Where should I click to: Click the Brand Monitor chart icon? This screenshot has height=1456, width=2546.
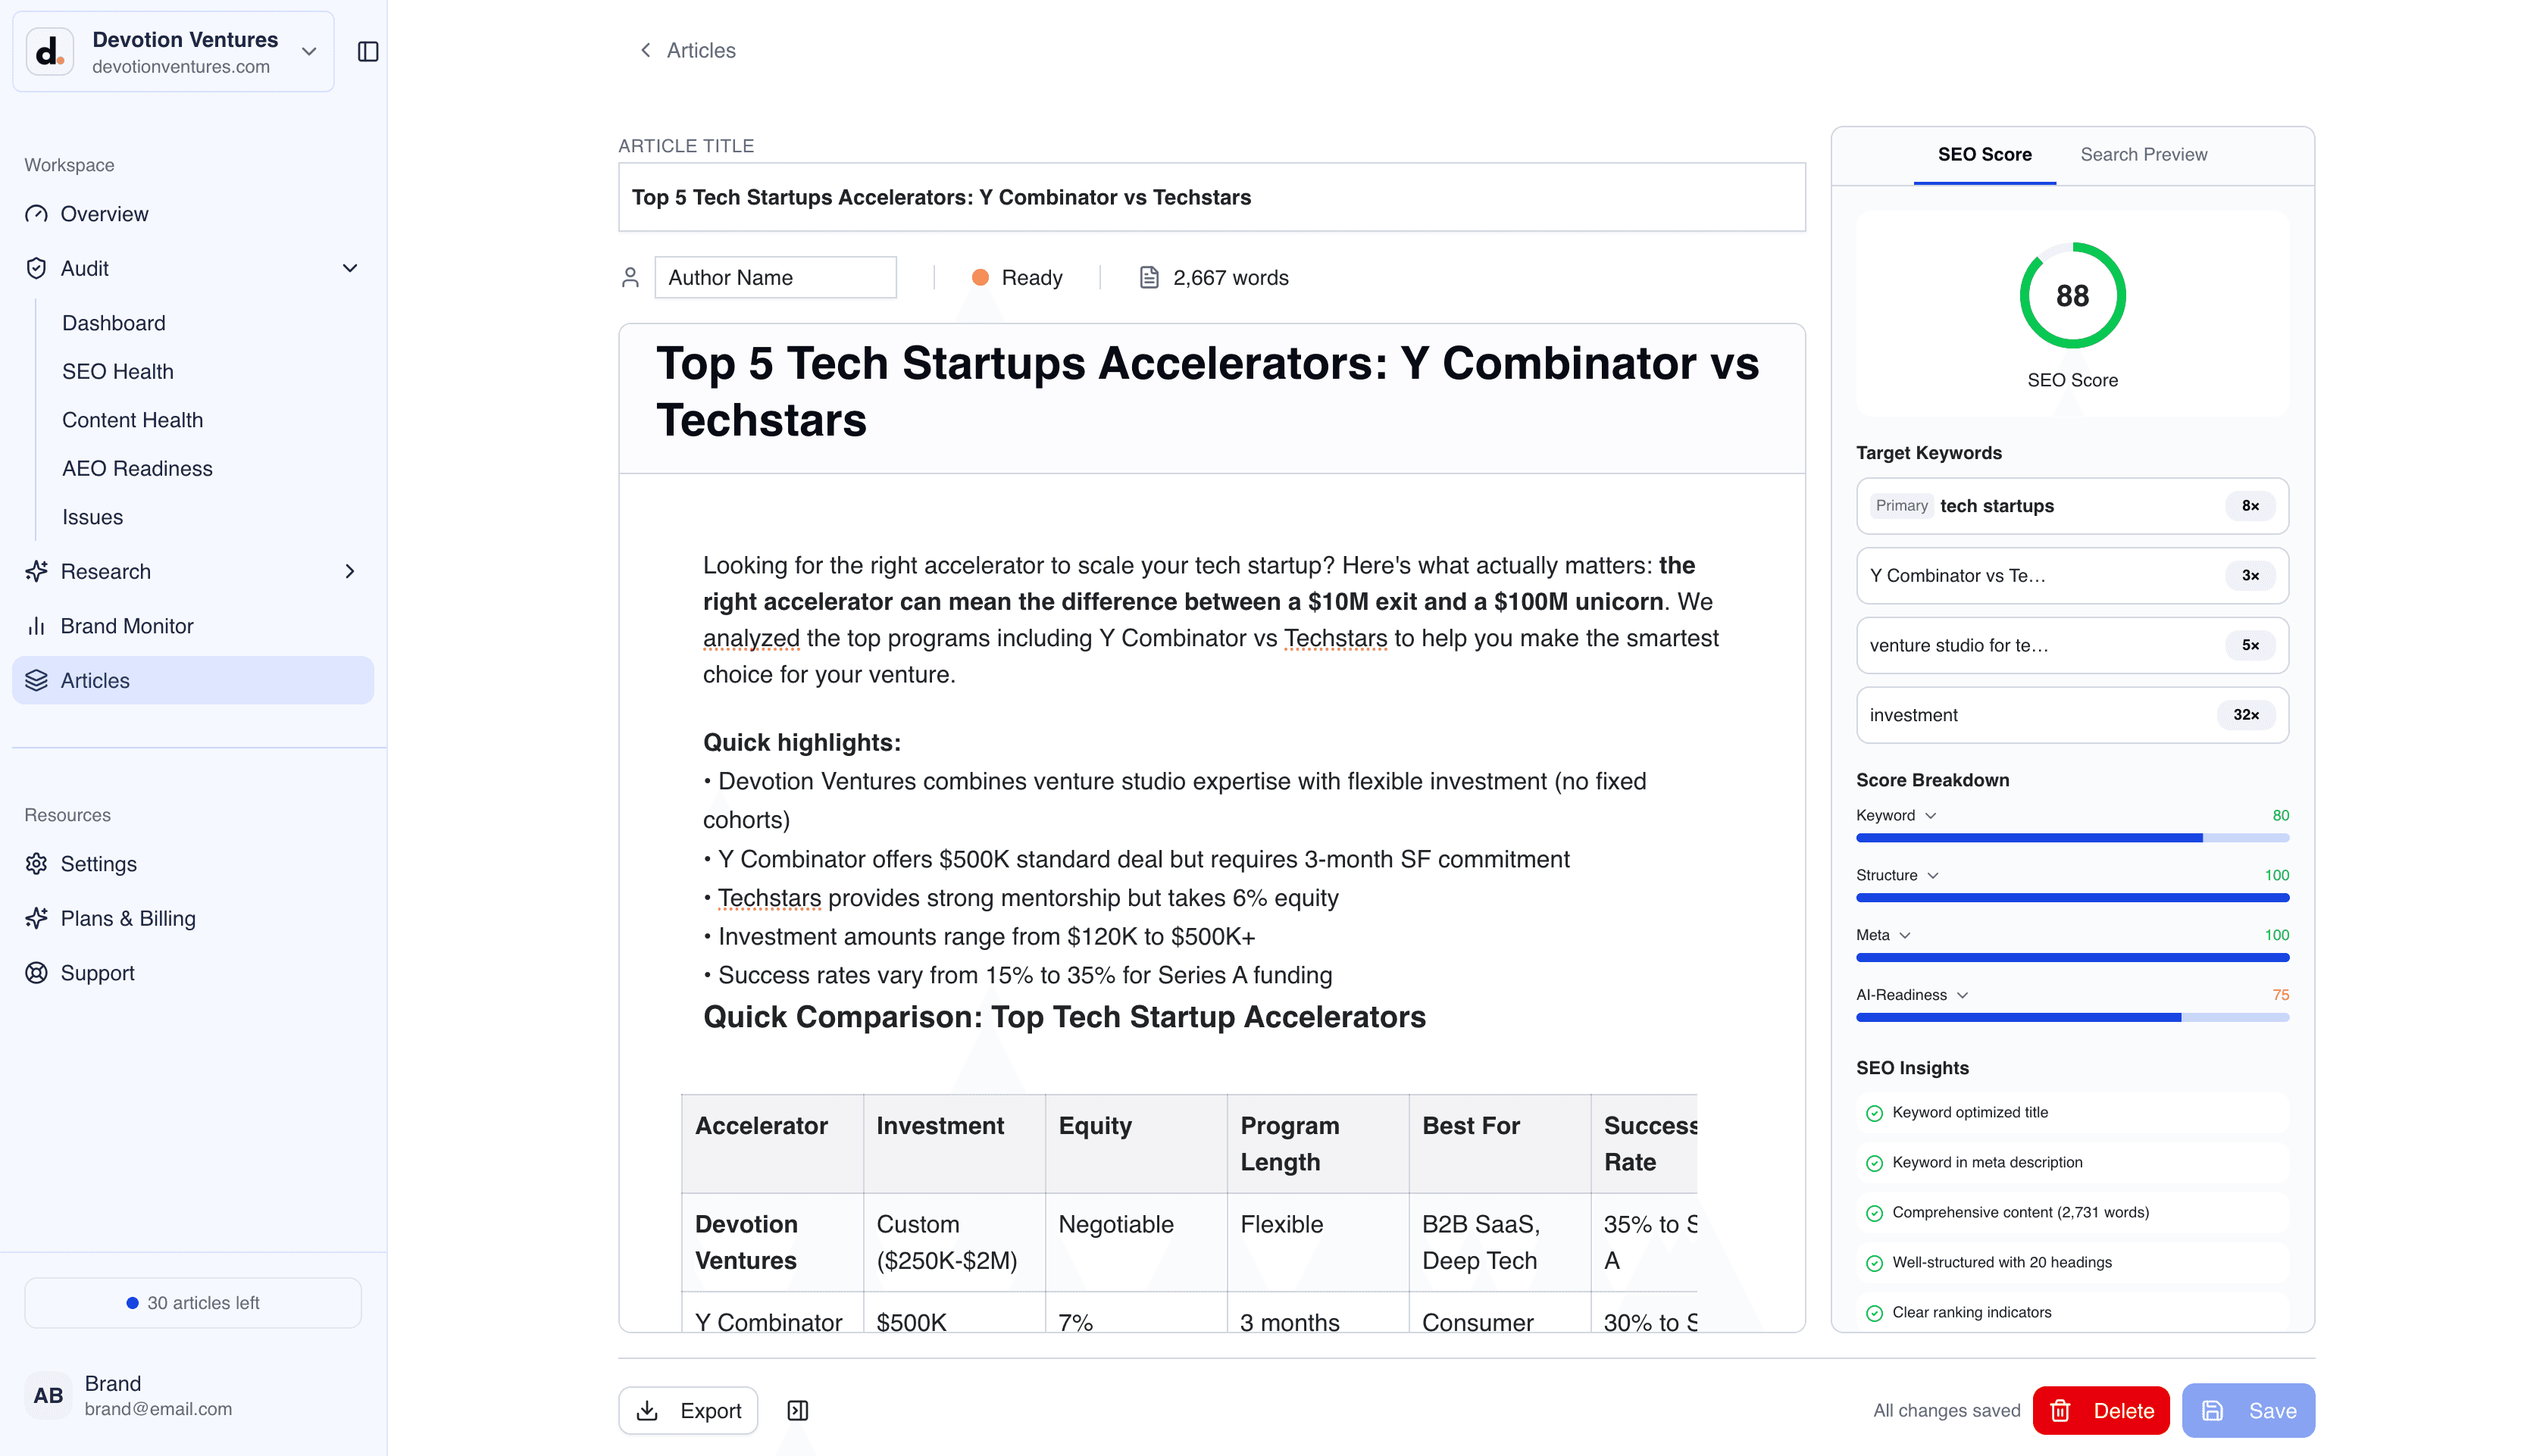(x=37, y=626)
